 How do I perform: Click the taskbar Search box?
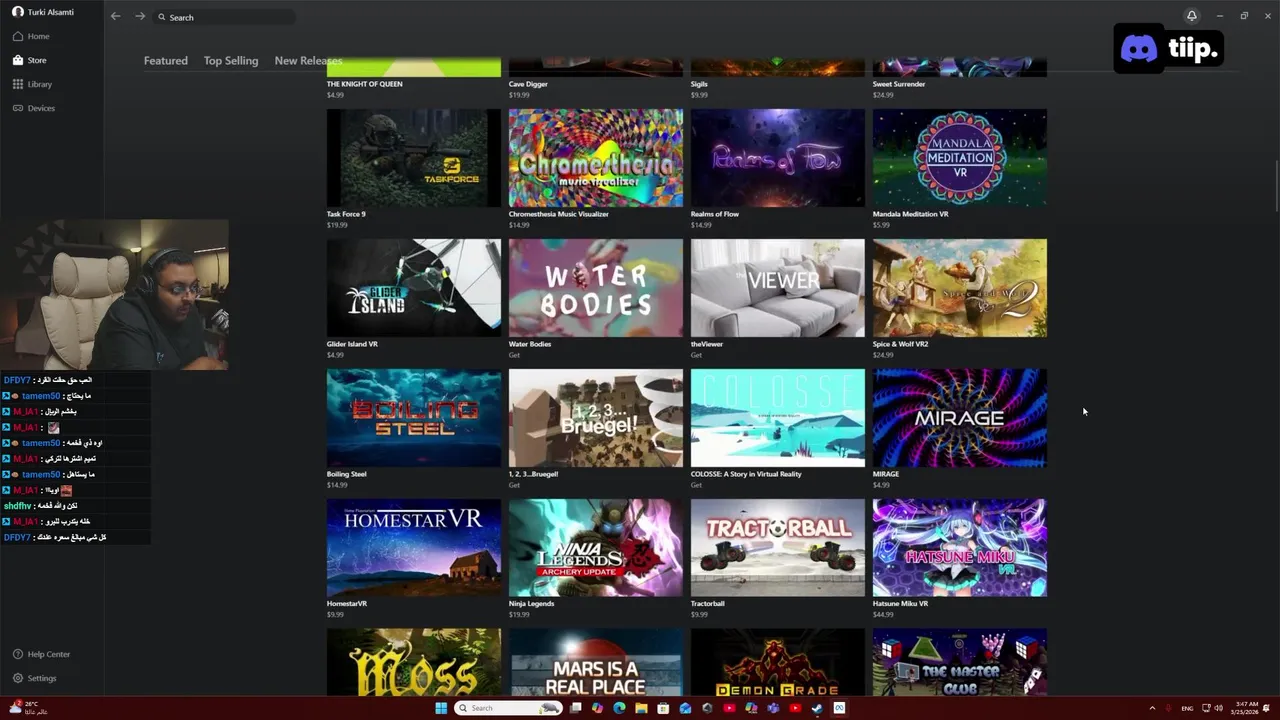508,708
